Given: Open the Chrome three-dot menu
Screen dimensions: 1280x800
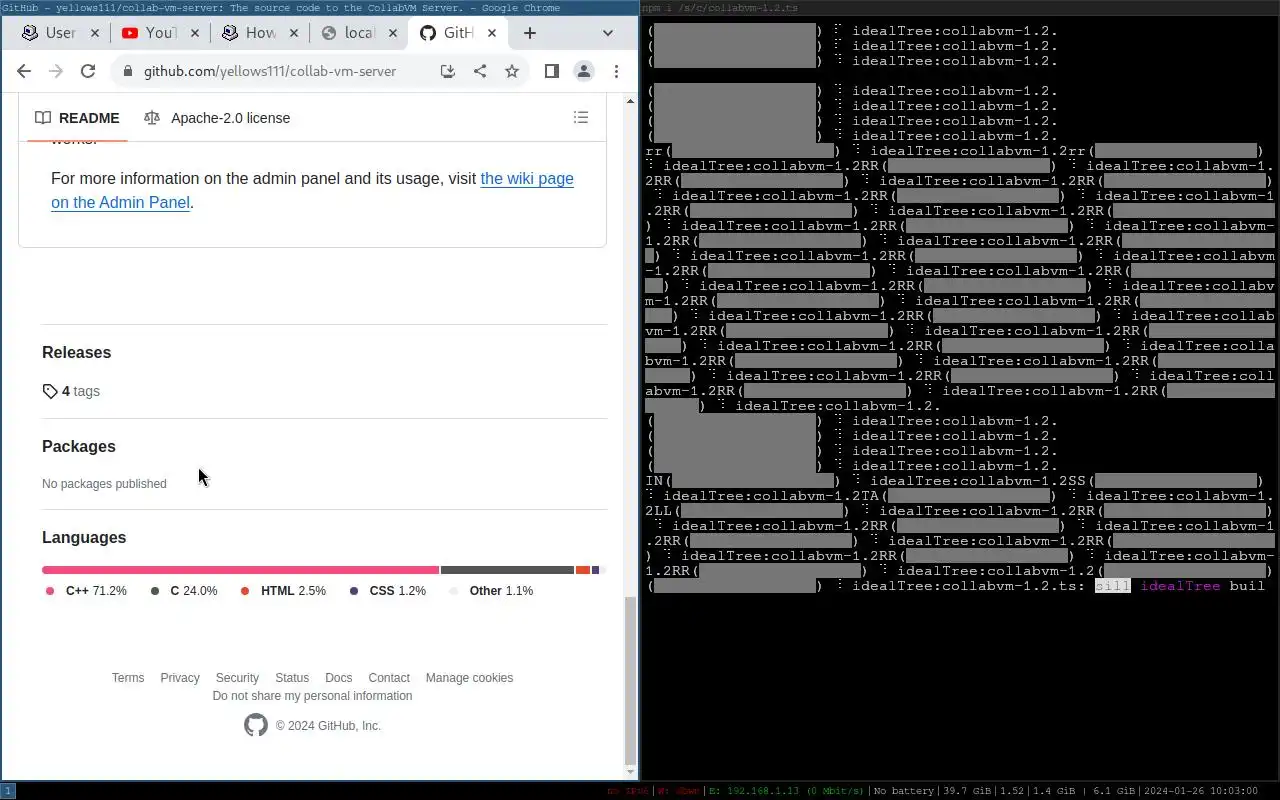Looking at the screenshot, I should pyautogui.click(x=617, y=71).
